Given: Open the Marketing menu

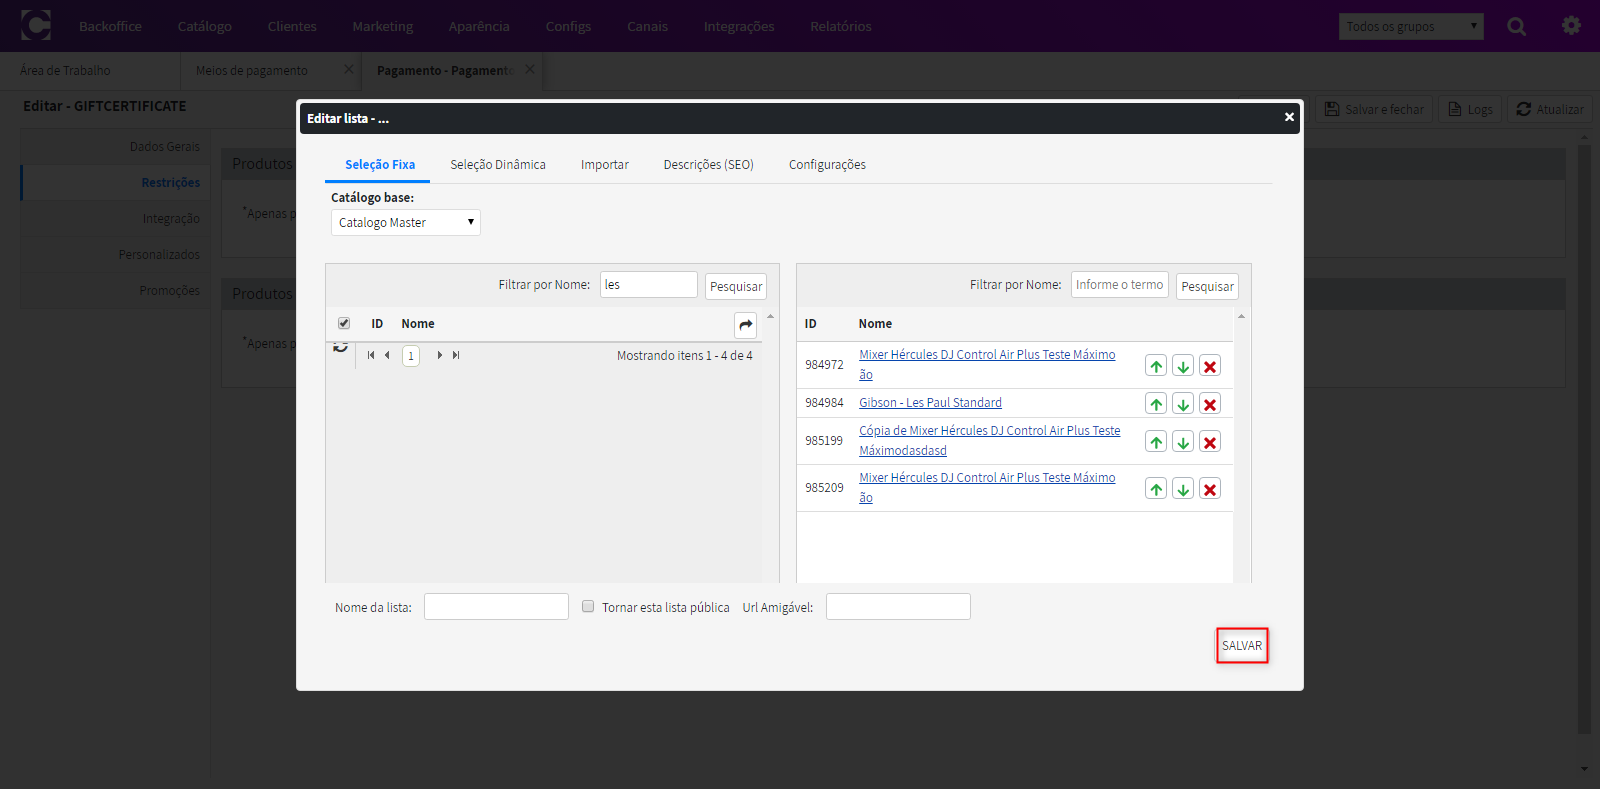Looking at the screenshot, I should click(x=383, y=26).
